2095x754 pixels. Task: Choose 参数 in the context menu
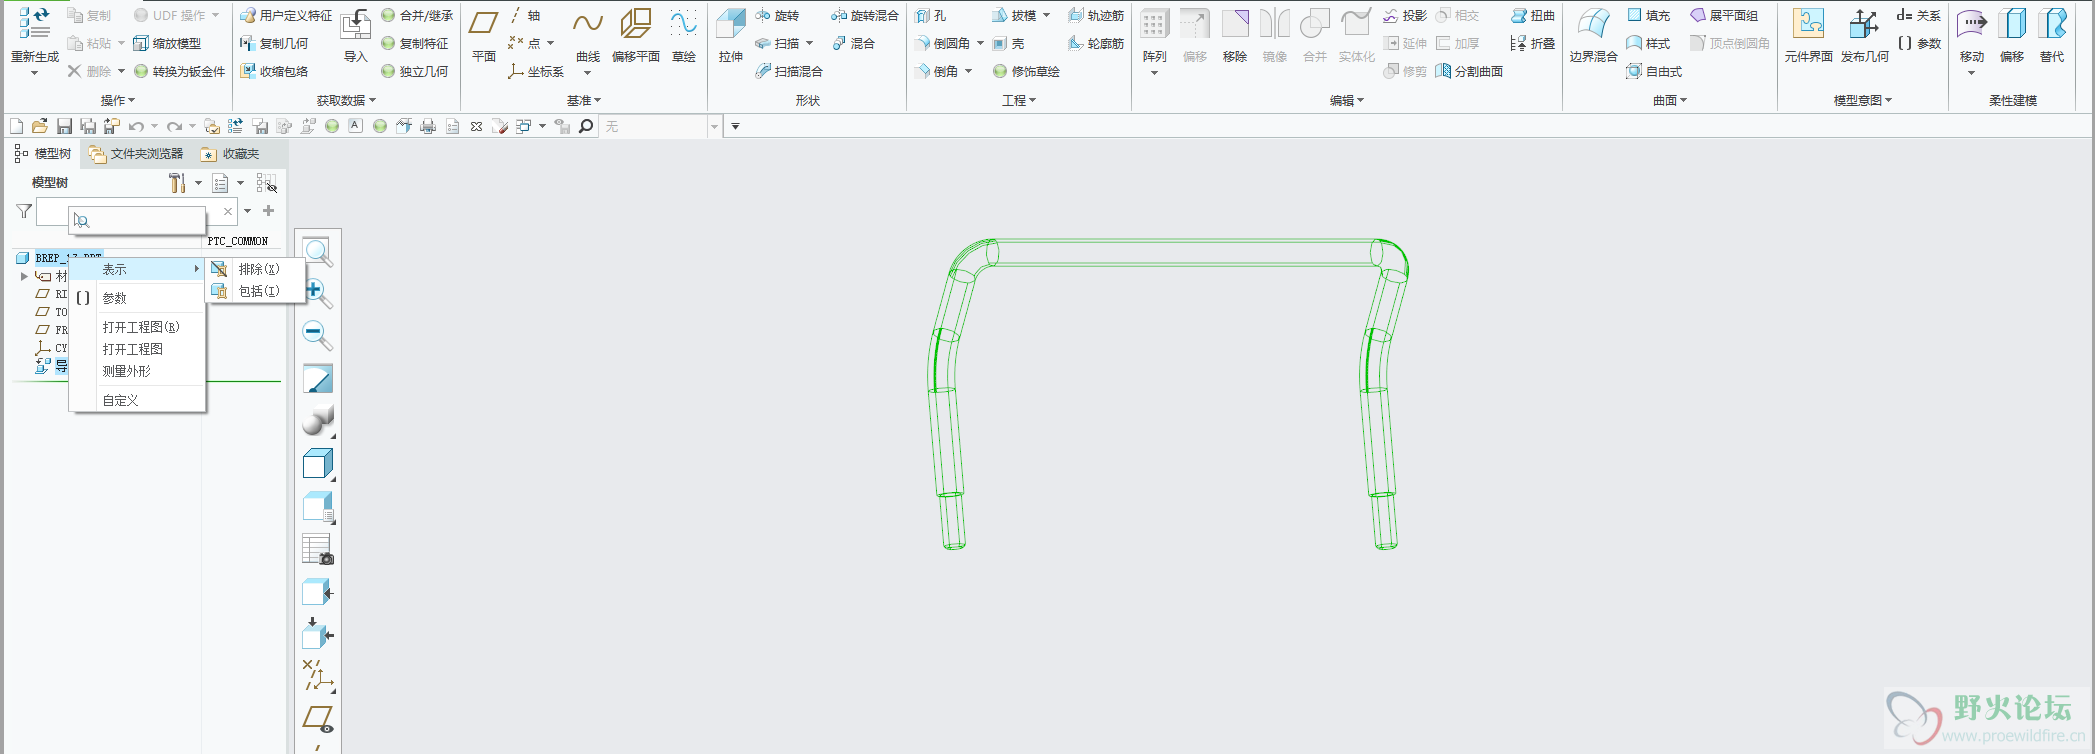click(x=137, y=298)
